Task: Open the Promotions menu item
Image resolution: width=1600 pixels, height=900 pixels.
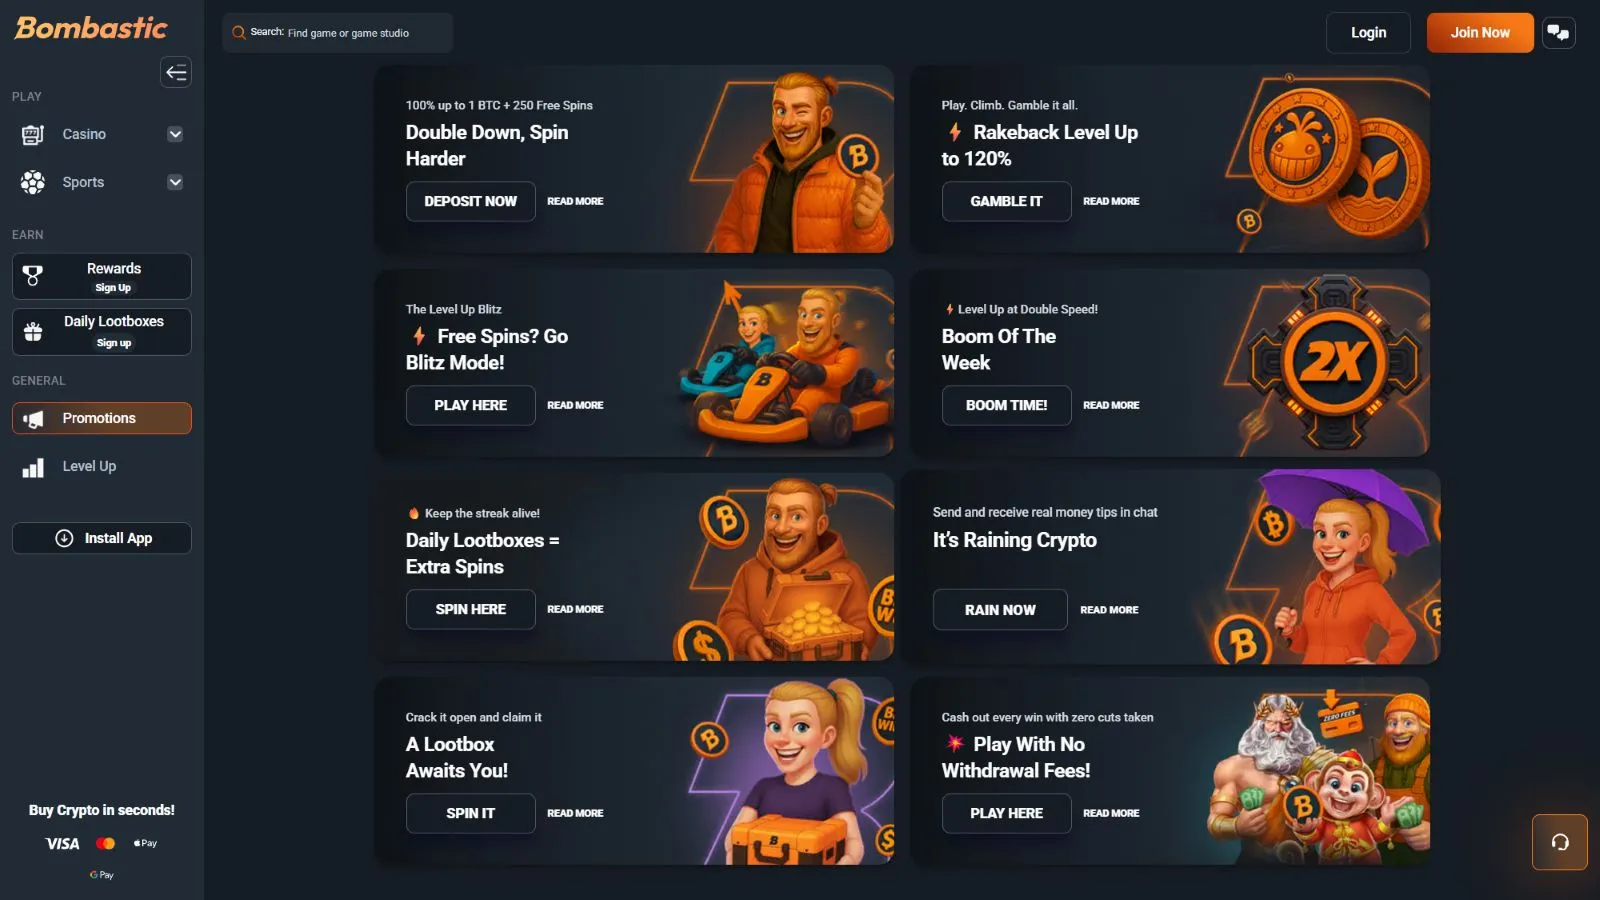Action: tap(102, 418)
